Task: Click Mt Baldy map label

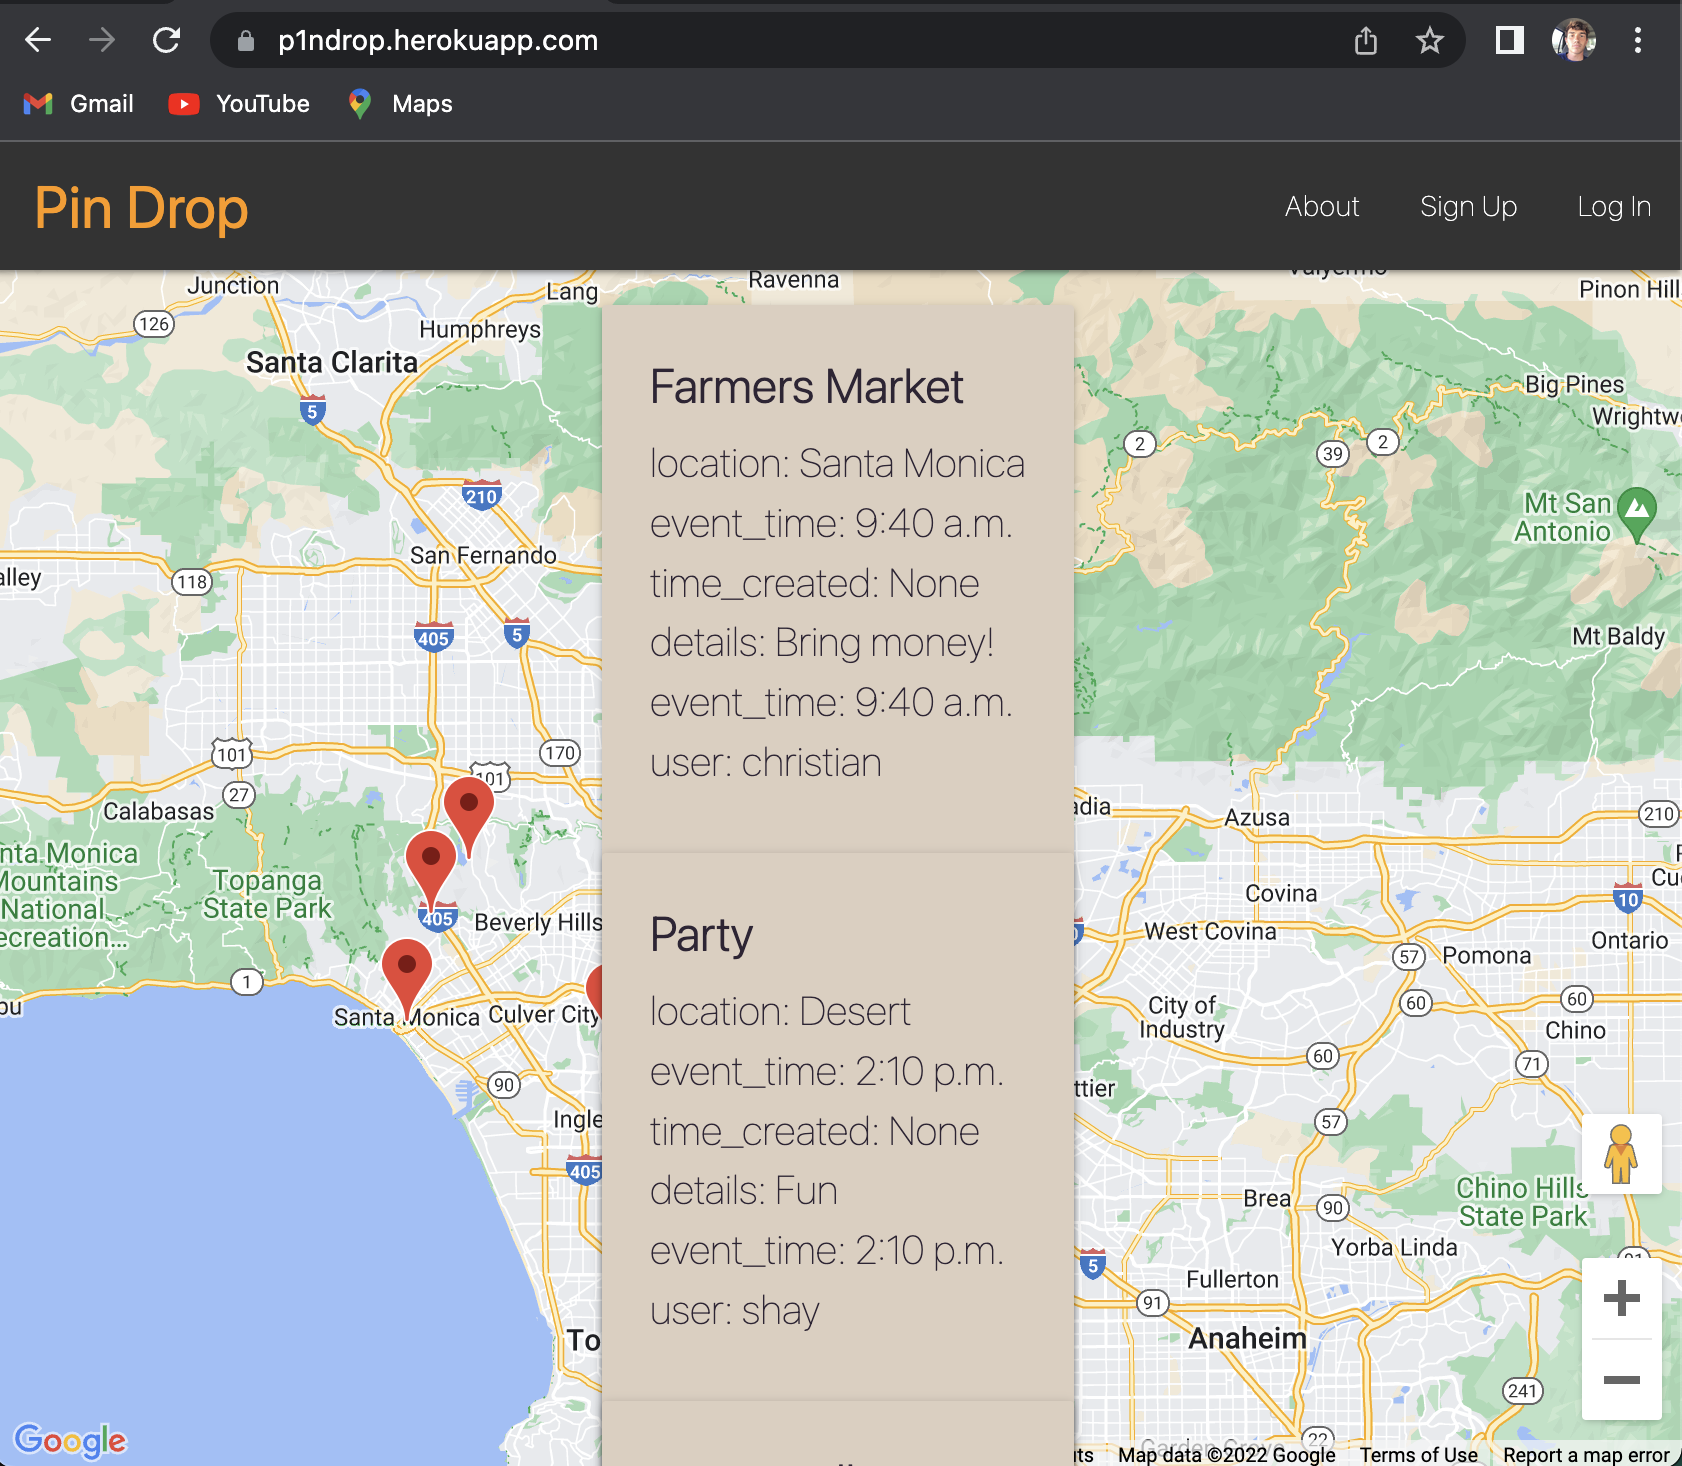Action: coord(1618,636)
